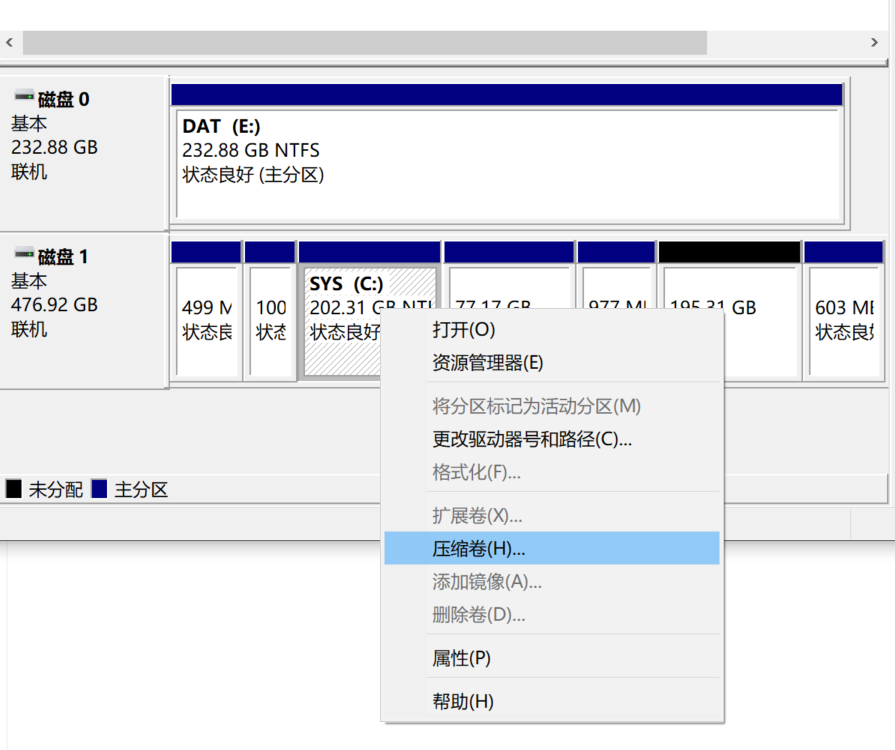Click 添加镜像(A)... in the context menu

point(552,582)
